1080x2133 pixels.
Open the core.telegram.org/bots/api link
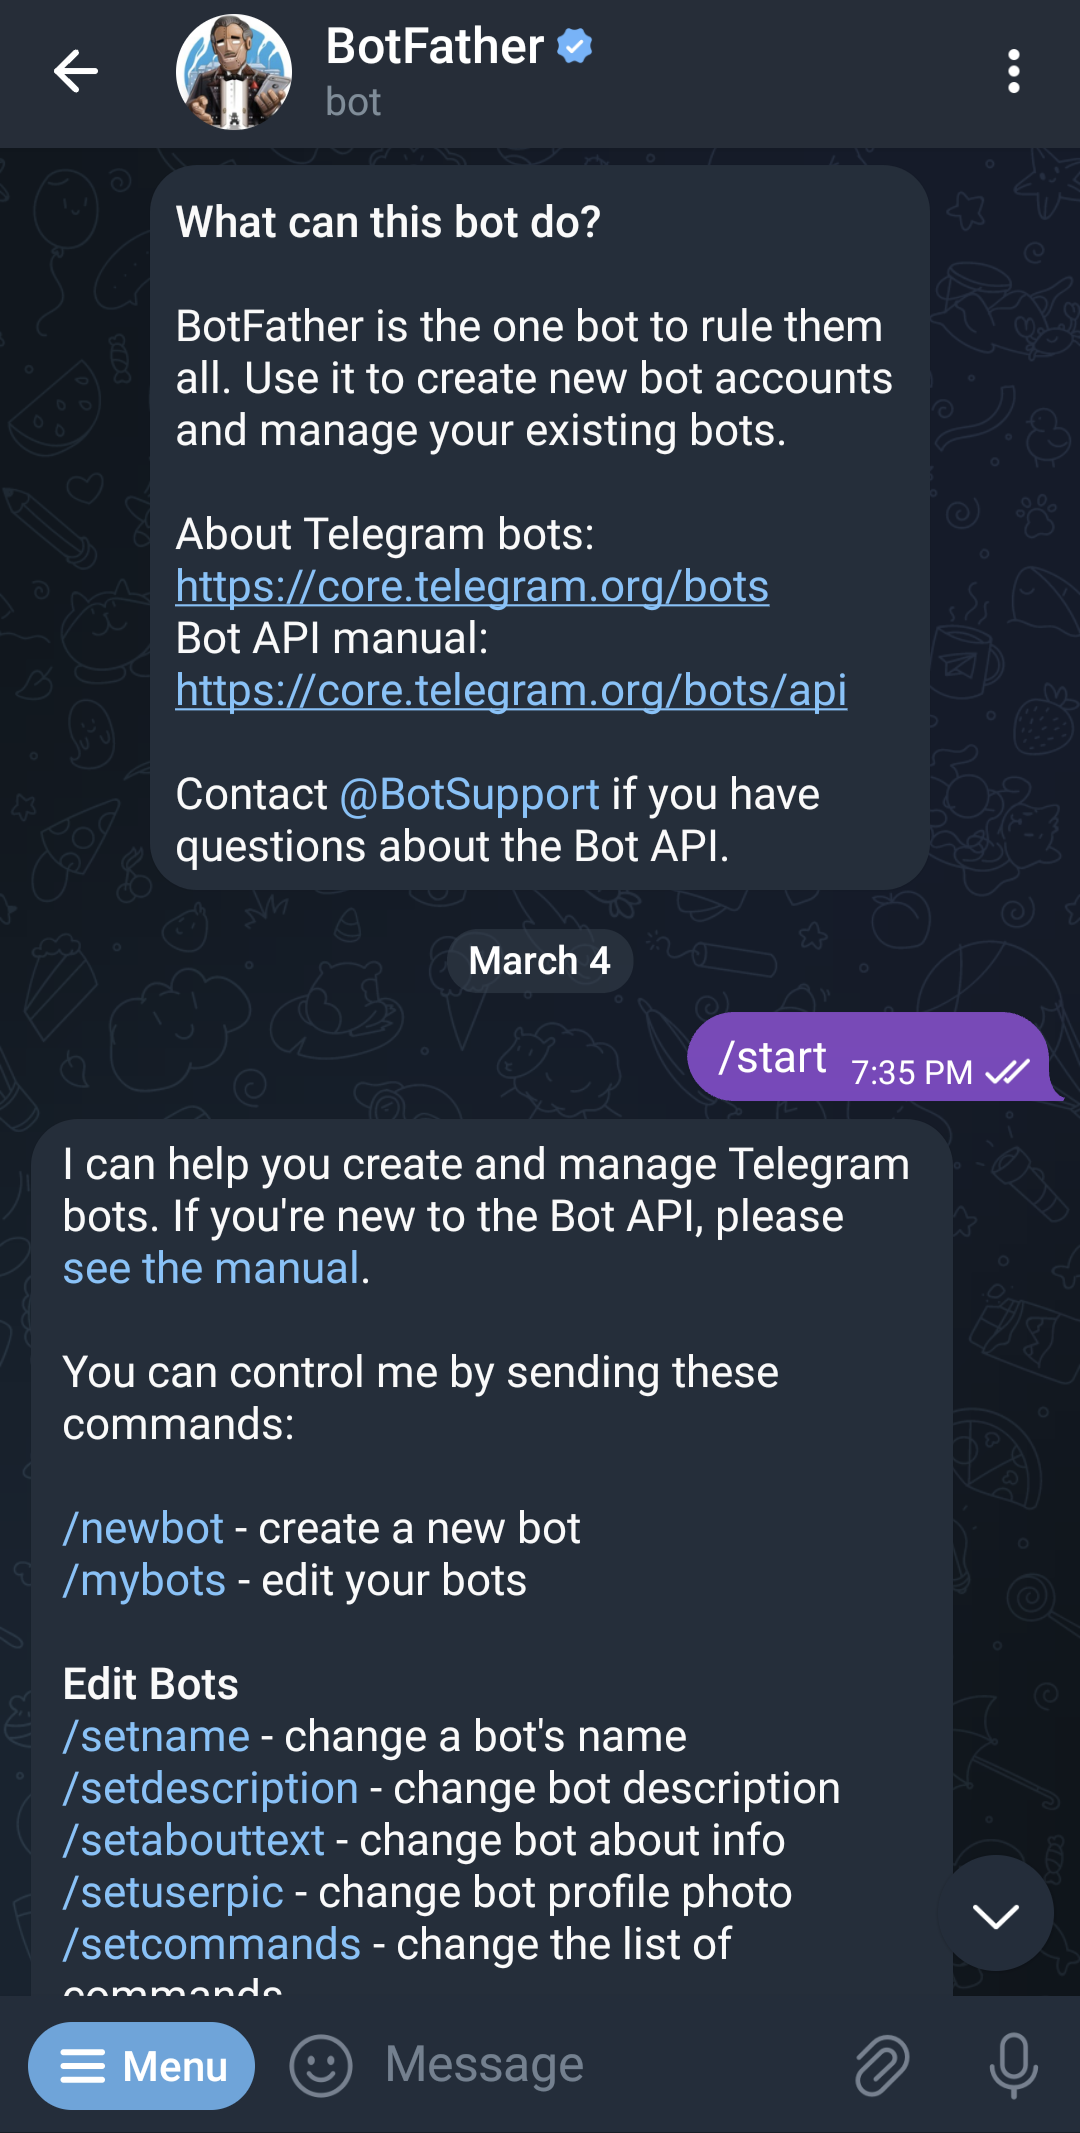[511, 691]
